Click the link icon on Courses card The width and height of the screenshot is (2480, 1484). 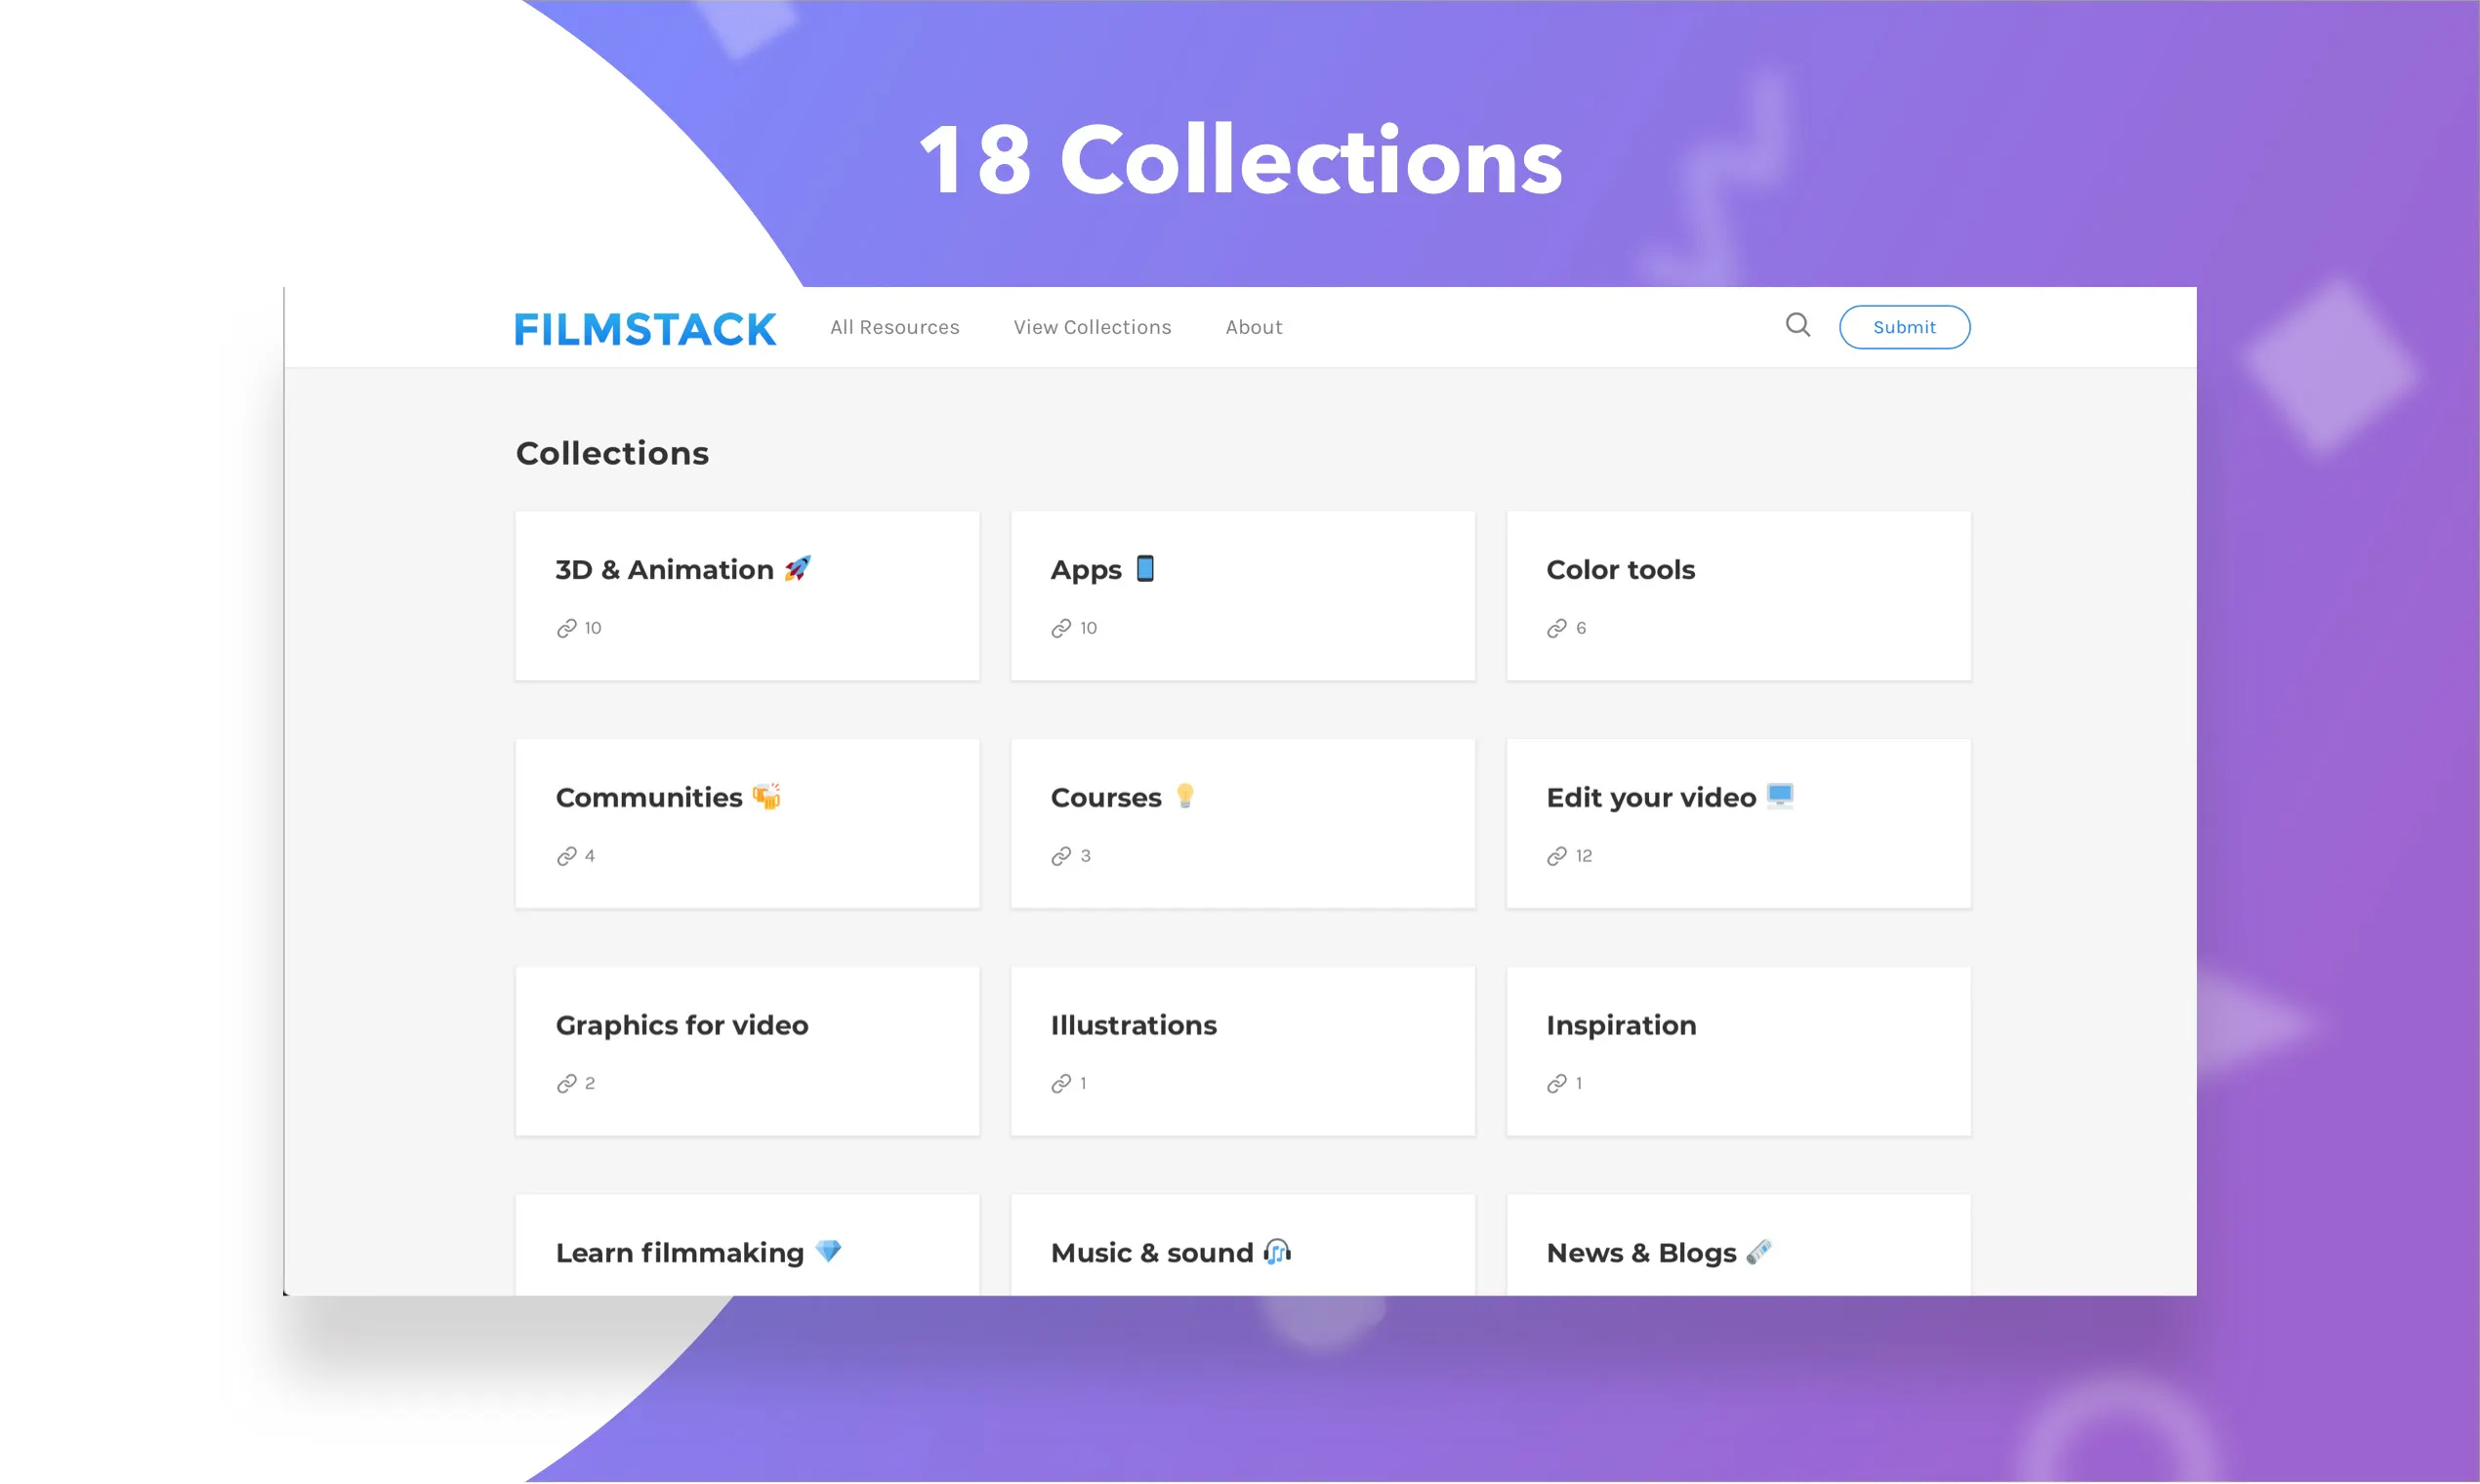click(1061, 856)
